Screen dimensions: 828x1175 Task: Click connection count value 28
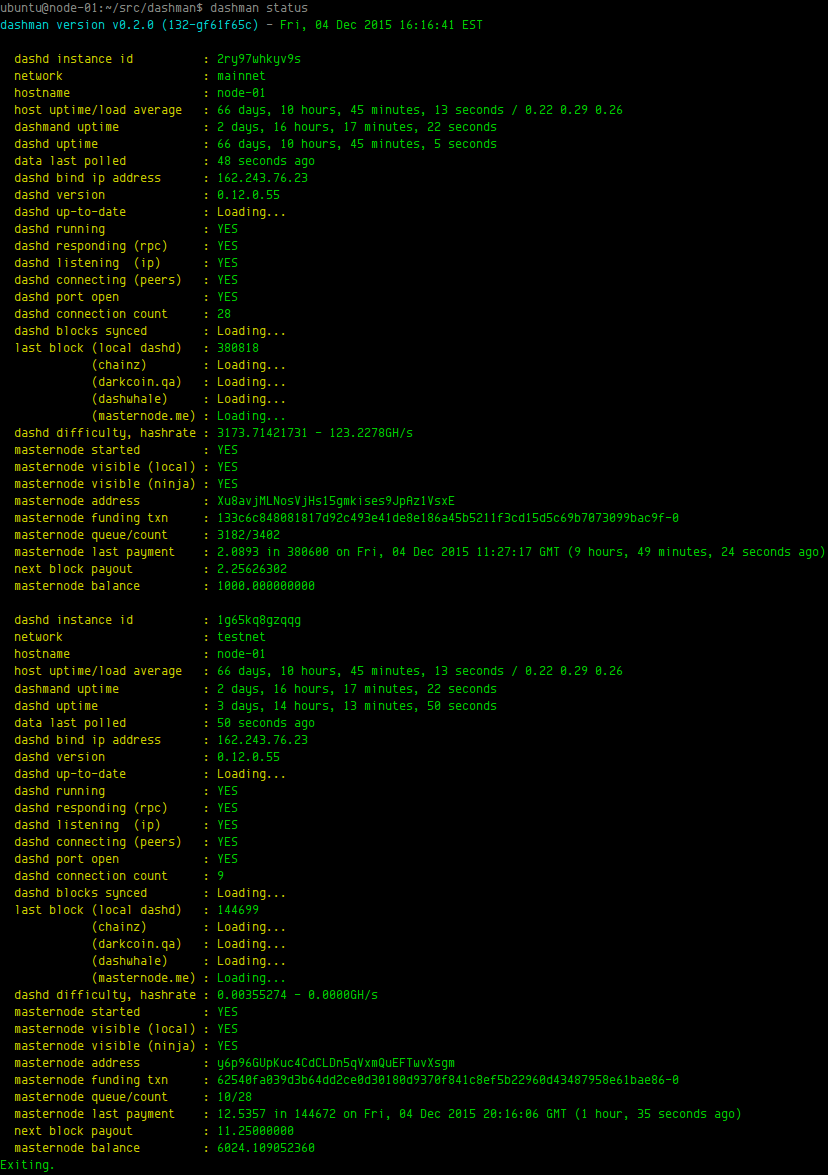coord(224,314)
